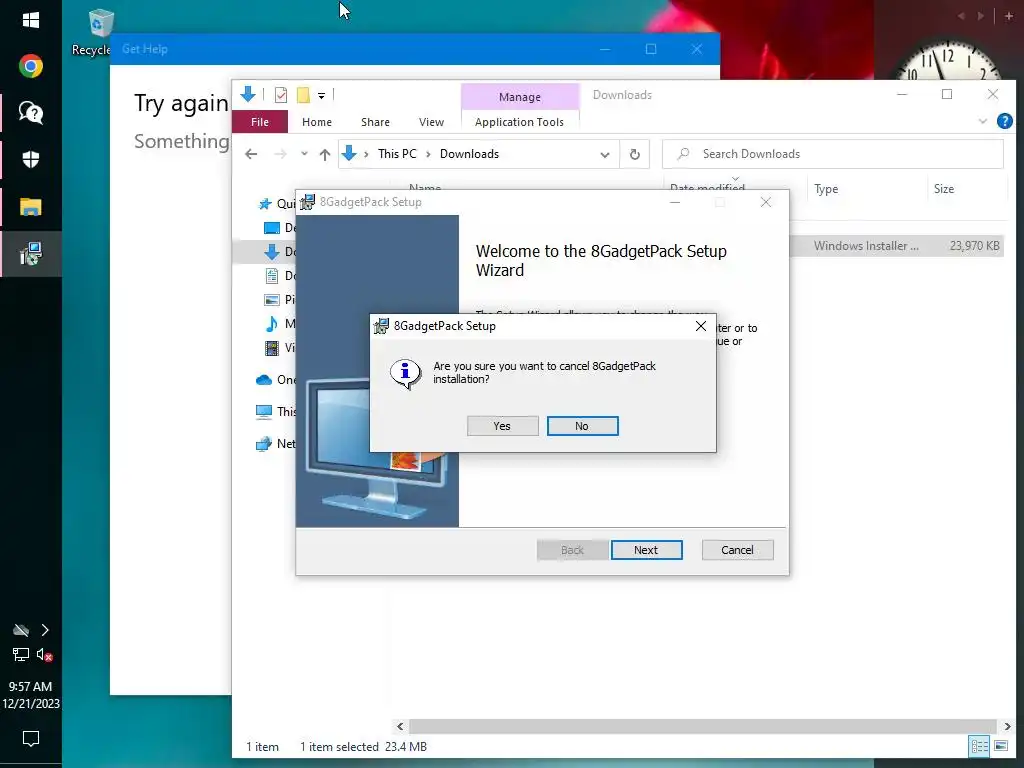Show hidden system tray icons
The image size is (1024, 768).
coord(44,630)
